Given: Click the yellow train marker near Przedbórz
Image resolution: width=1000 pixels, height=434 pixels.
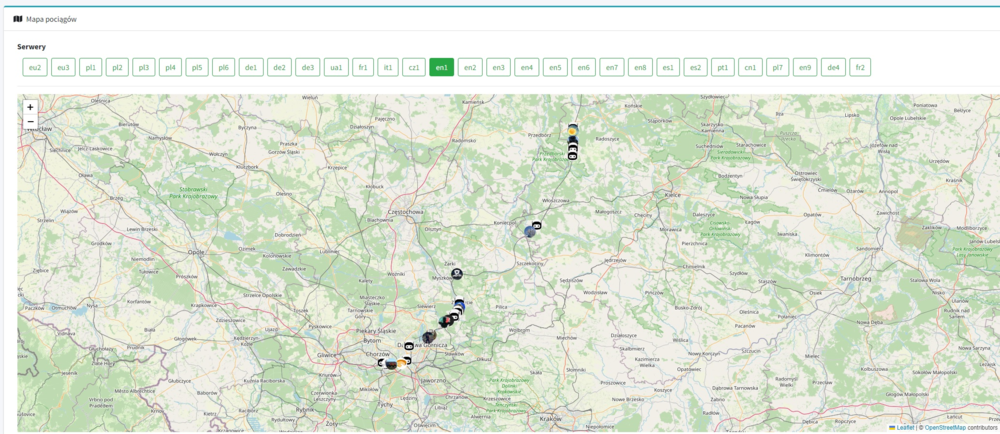Looking at the screenshot, I should click(572, 131).
